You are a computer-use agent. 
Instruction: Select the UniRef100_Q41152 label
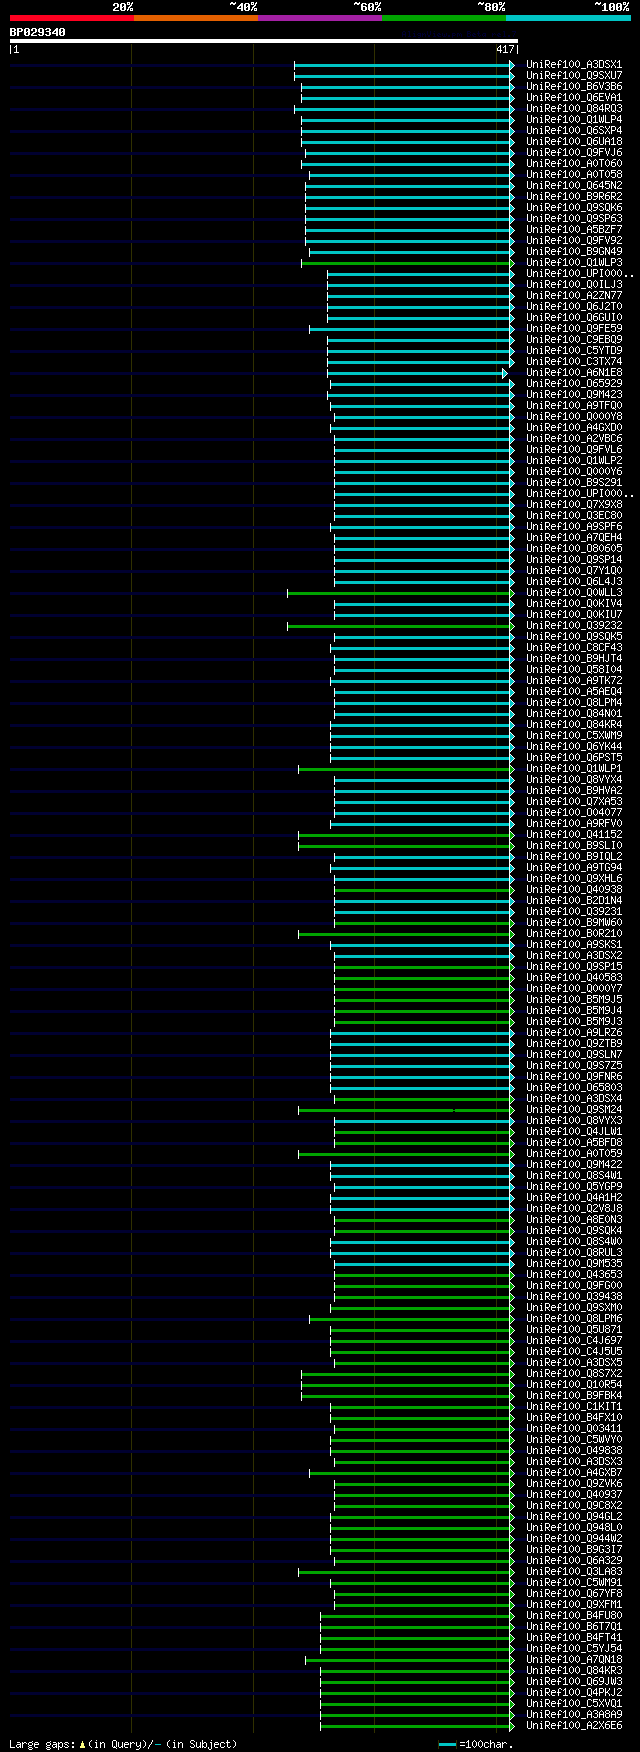tap(574, 835)
